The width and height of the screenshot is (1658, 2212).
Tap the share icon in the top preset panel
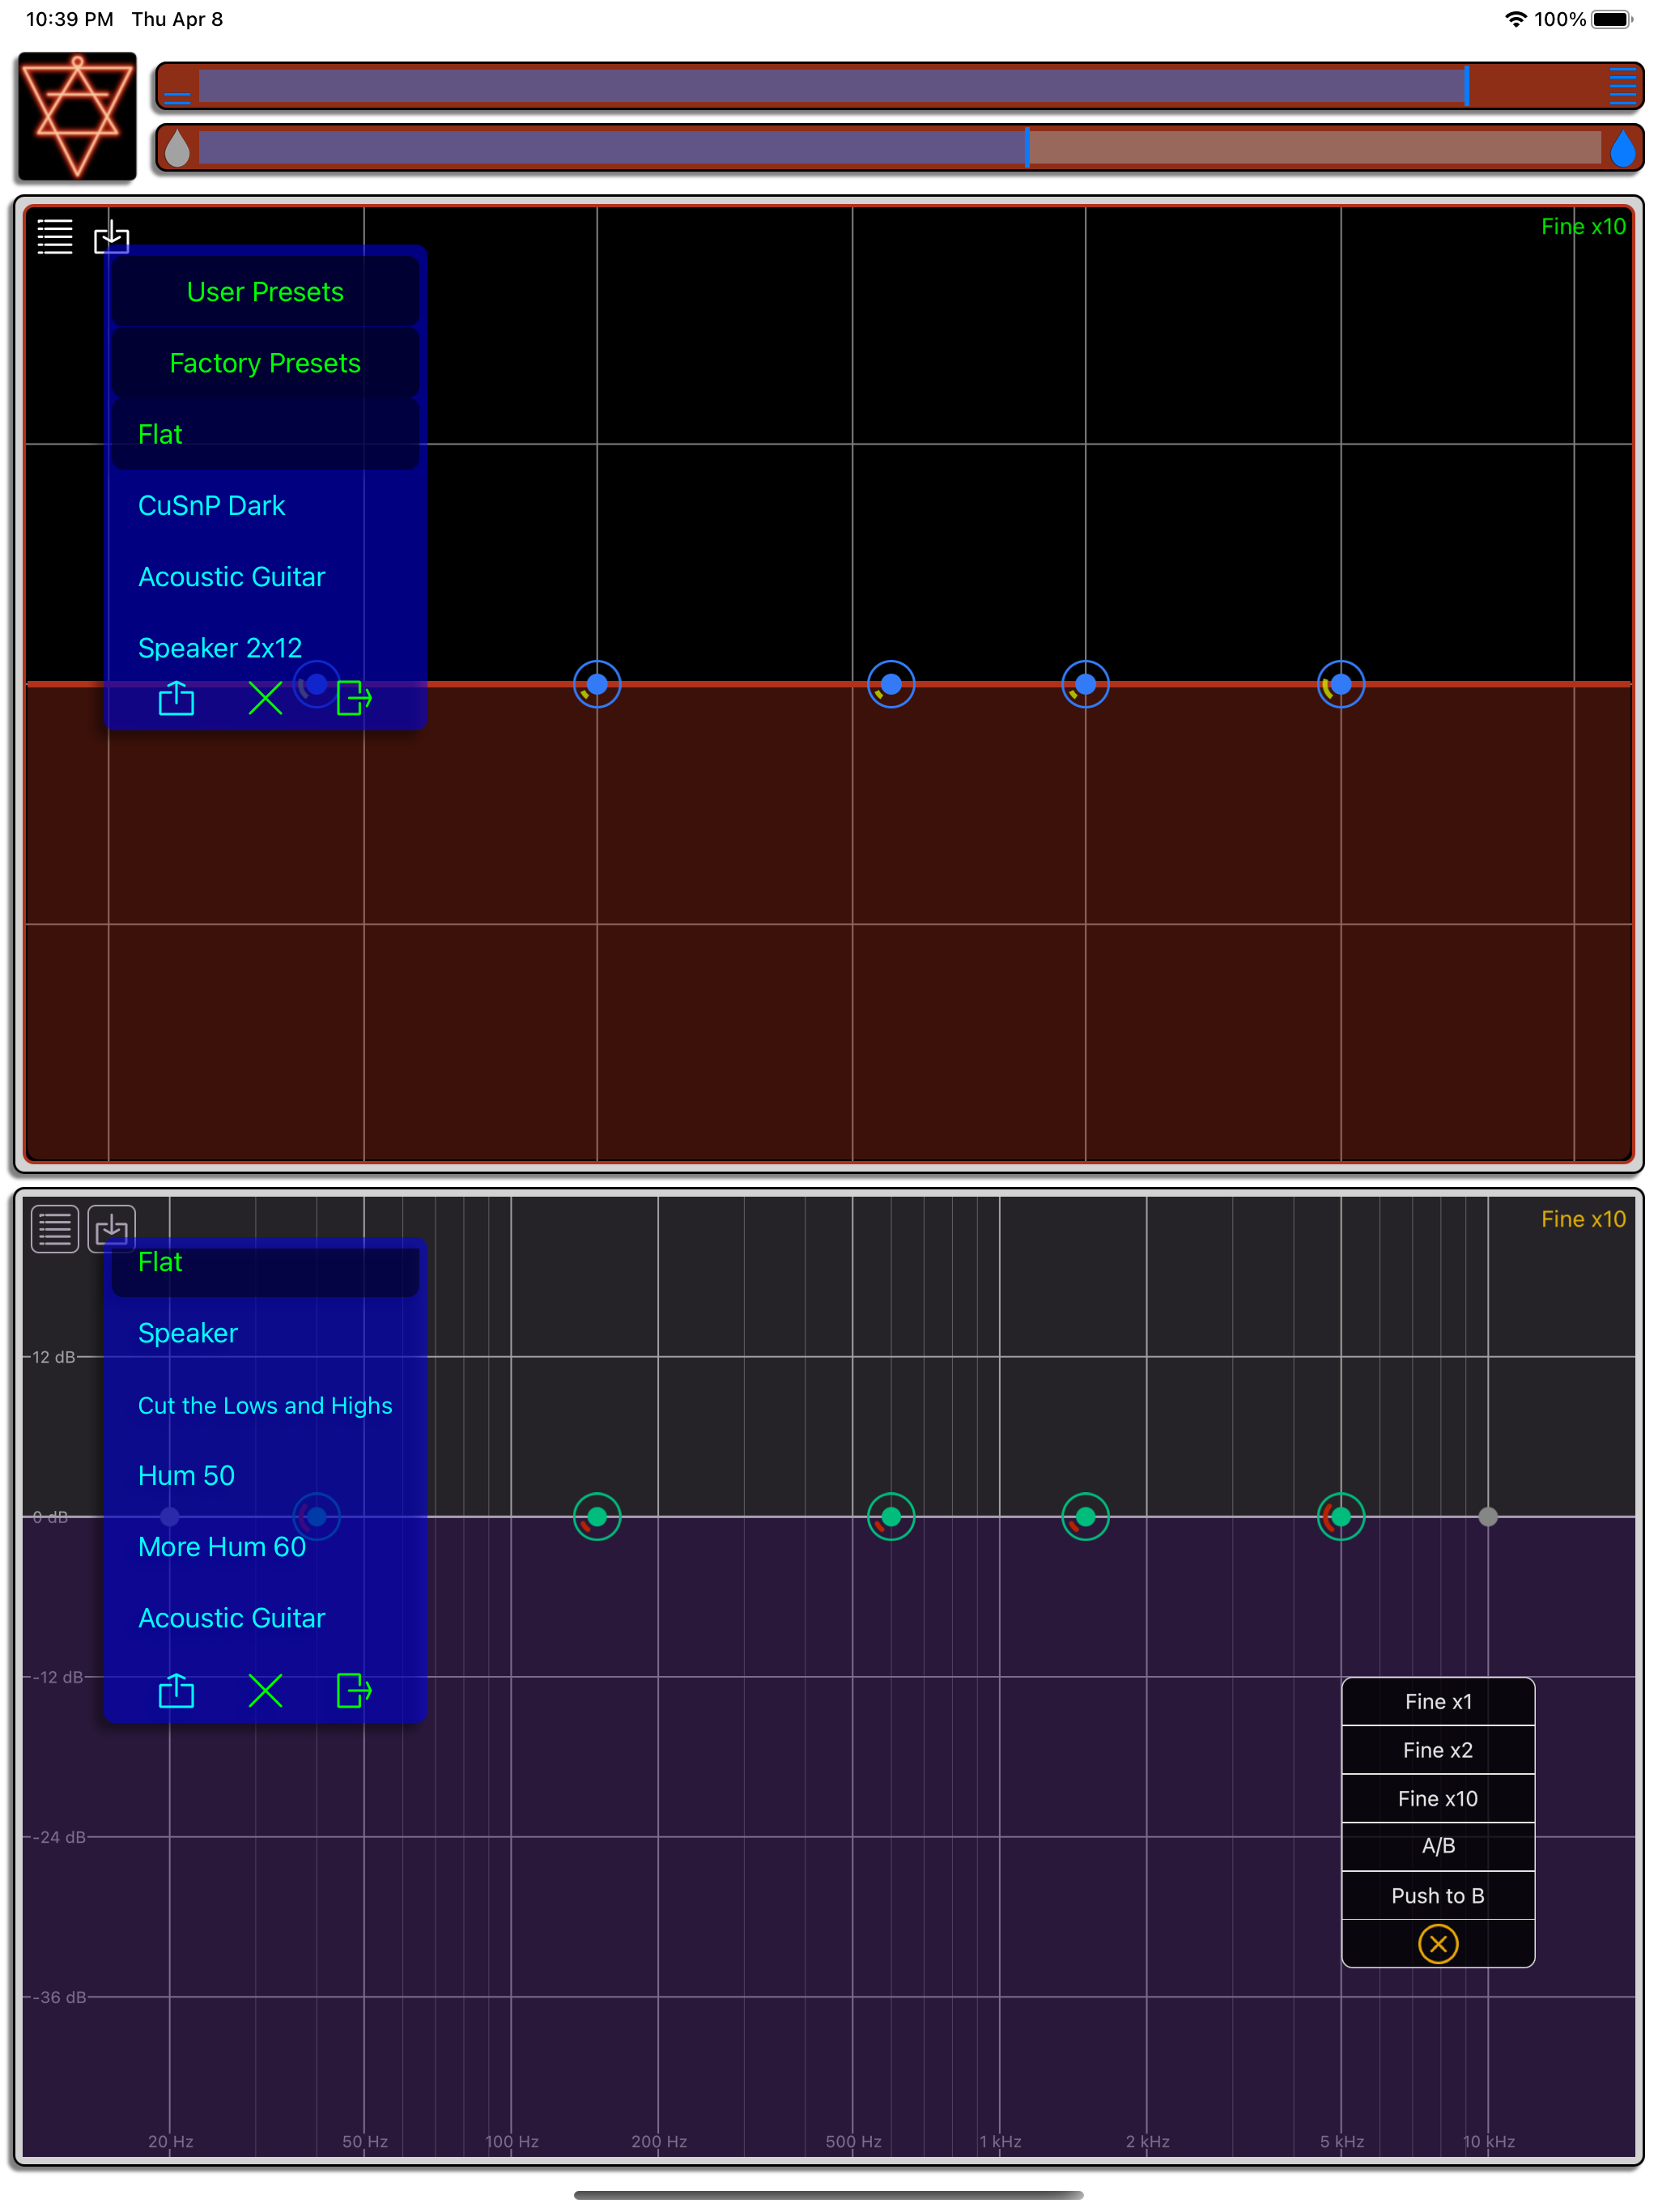click(x=176, y=698)
